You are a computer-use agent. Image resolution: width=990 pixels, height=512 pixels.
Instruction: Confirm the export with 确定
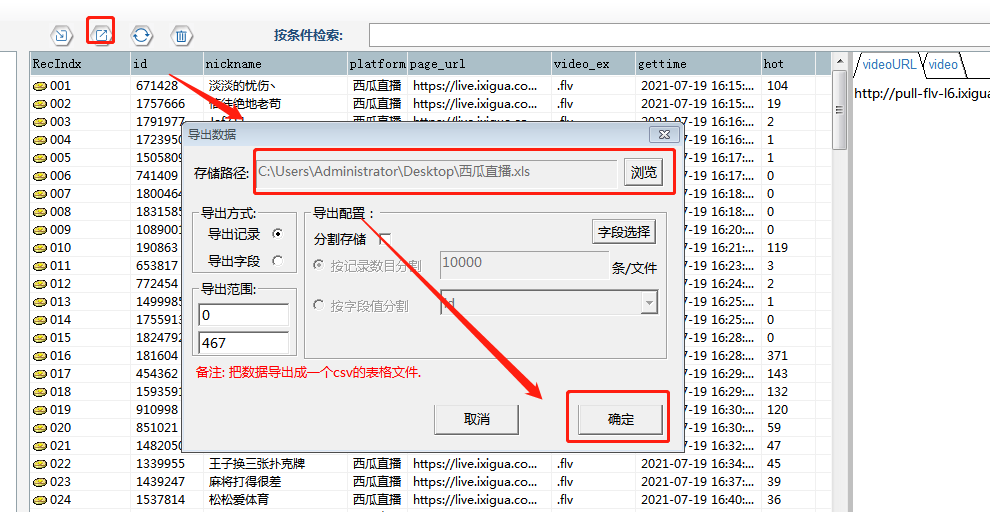[621, 419]
